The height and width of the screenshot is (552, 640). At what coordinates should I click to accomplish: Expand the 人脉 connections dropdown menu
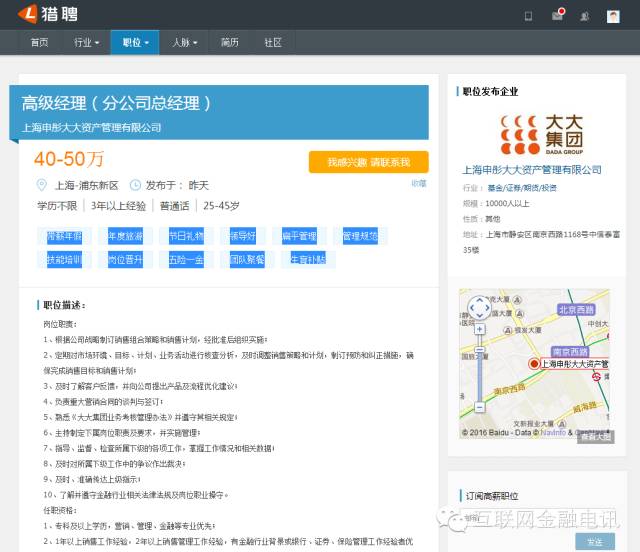184,42
